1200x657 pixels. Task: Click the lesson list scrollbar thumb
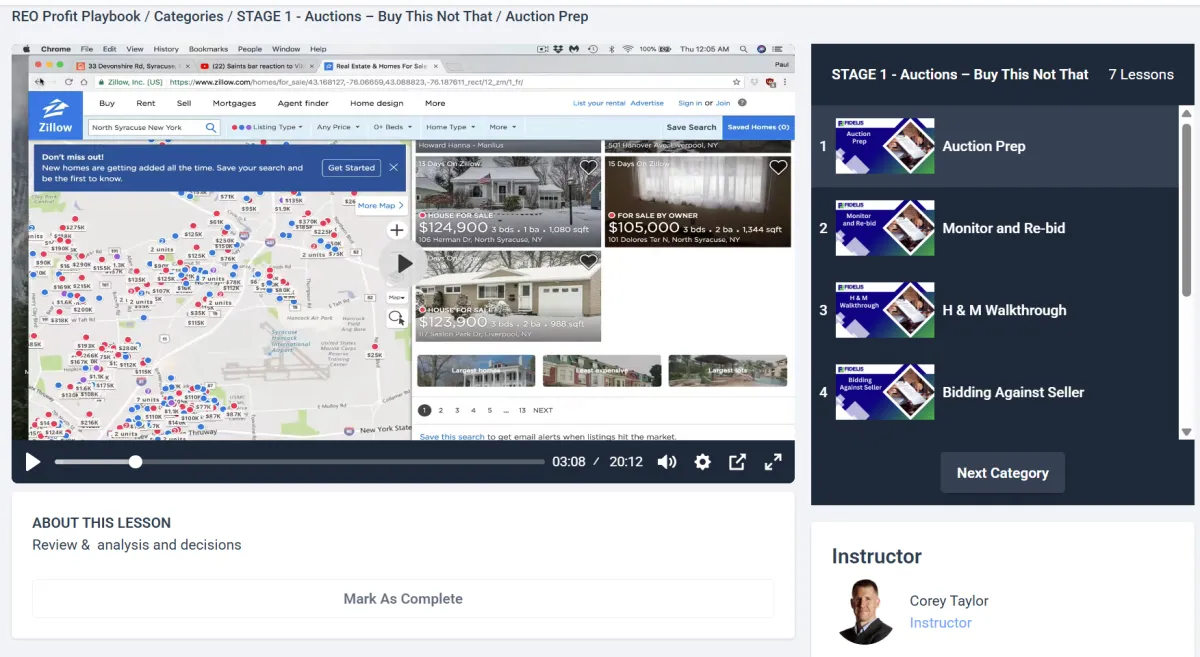pyautogui.click(x=1187, y=208)
